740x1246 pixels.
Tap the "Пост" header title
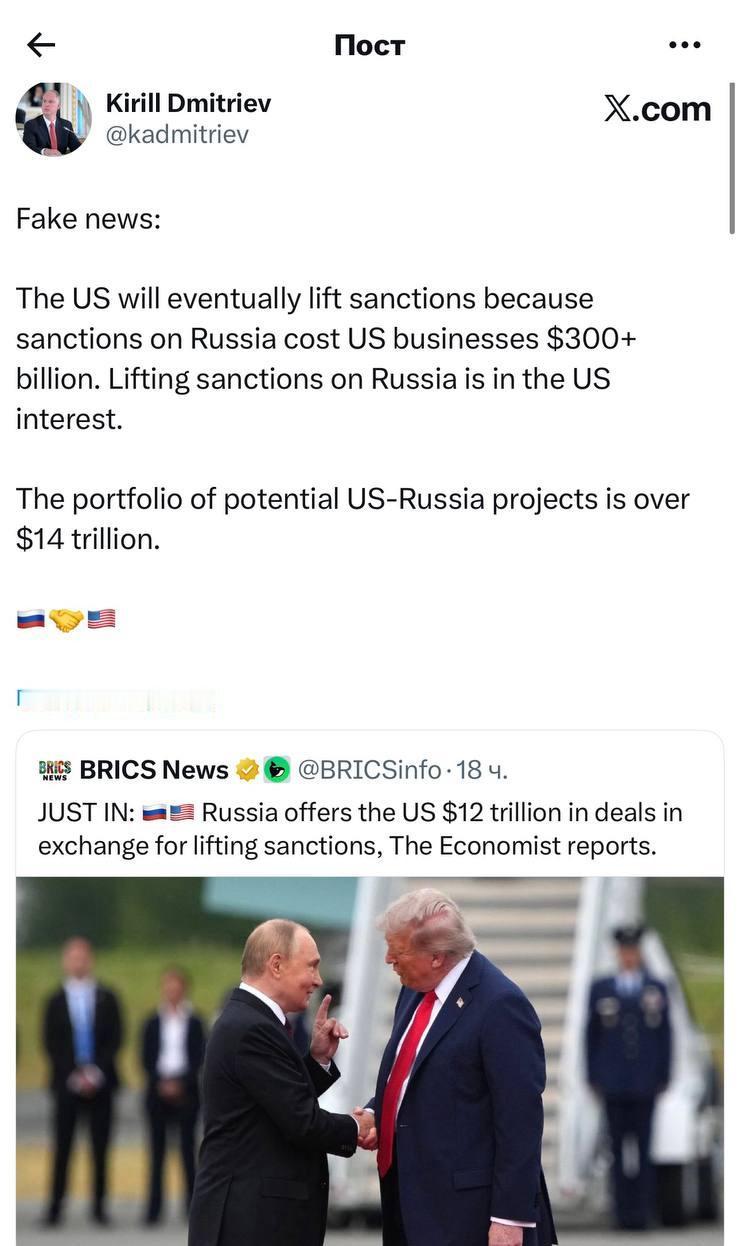pyautogui.click(x=369, y=45)
